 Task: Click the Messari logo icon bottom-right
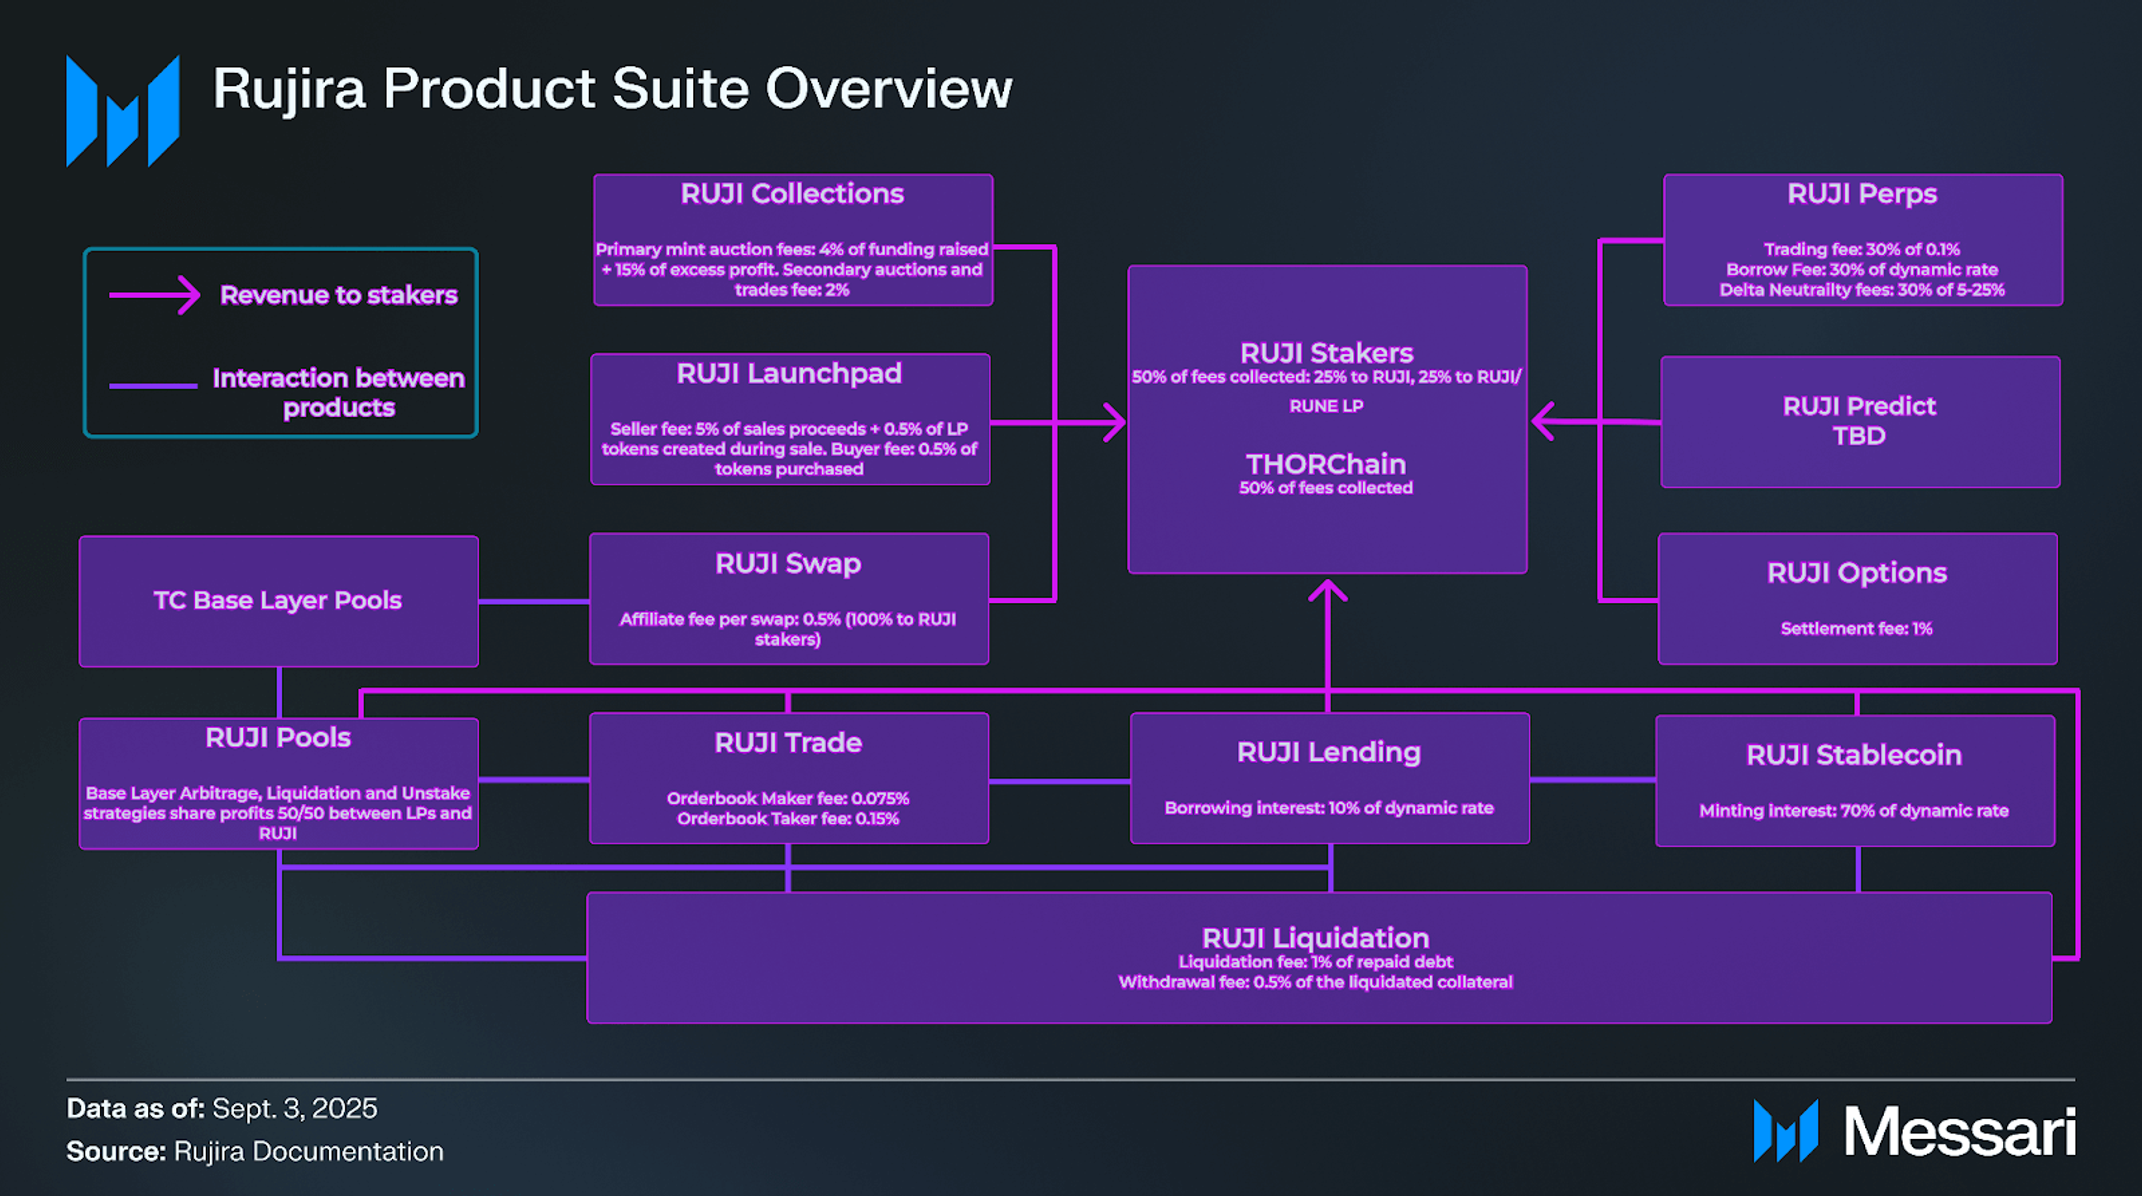(1785, 1130)
